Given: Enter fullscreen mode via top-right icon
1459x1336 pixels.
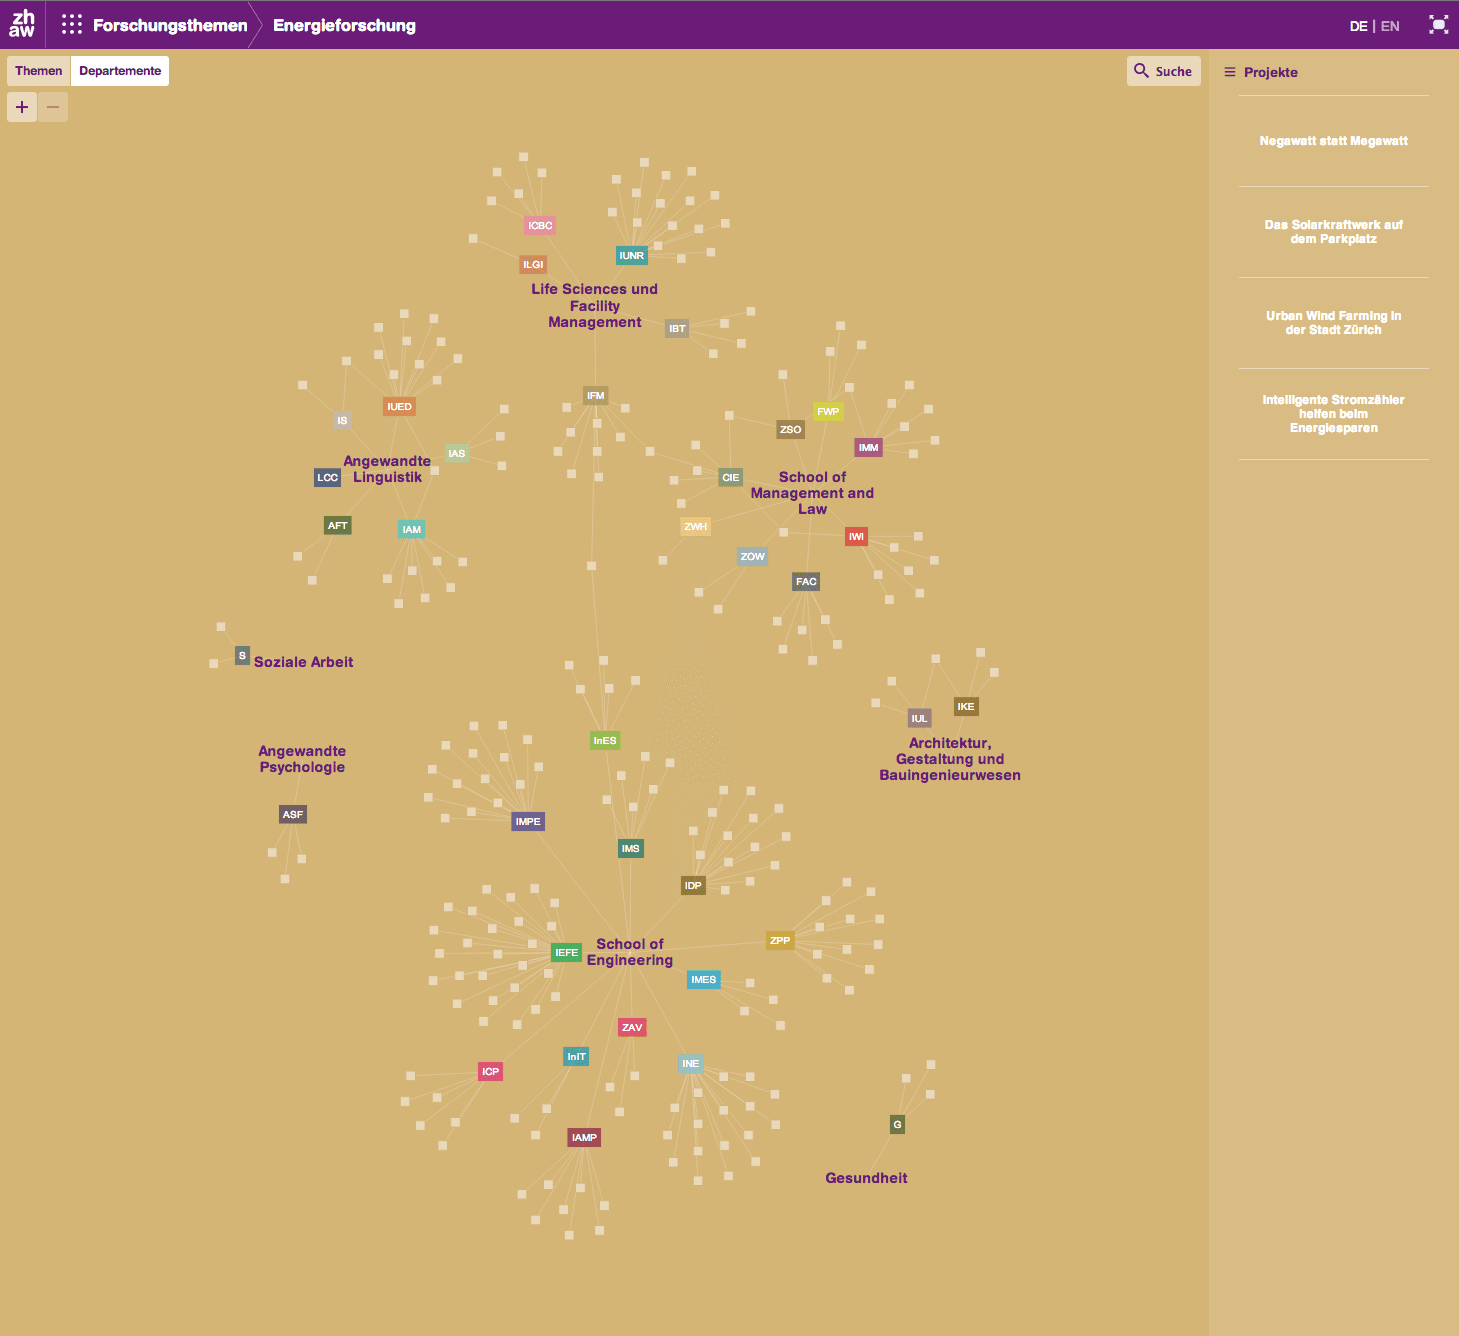Looking at the screenshot, I should pos(1438,25).
